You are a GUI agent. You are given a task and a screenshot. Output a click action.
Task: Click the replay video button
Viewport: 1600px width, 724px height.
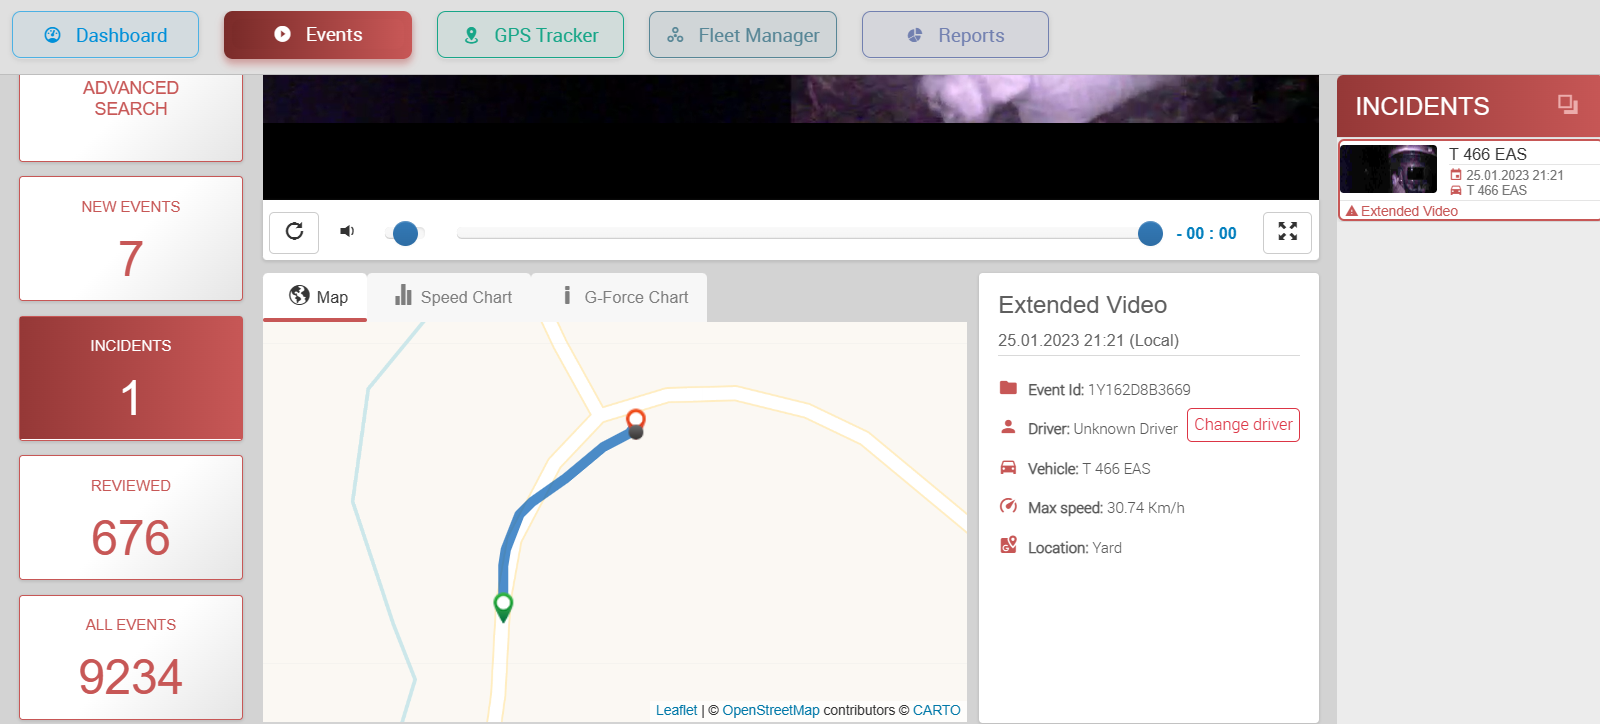[x=294, y=232]
